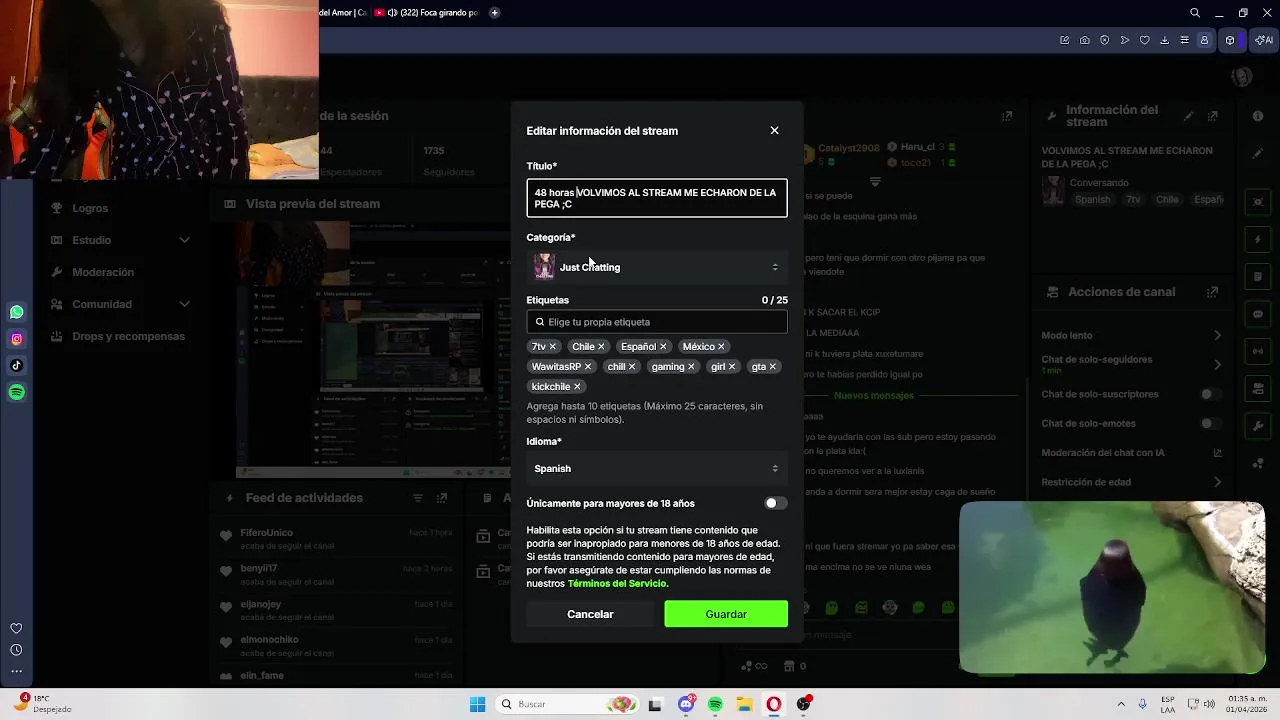1280x720 pixels.
Task: Open Opera search in tabs magnifier
Action: (x=1195, y=13)
